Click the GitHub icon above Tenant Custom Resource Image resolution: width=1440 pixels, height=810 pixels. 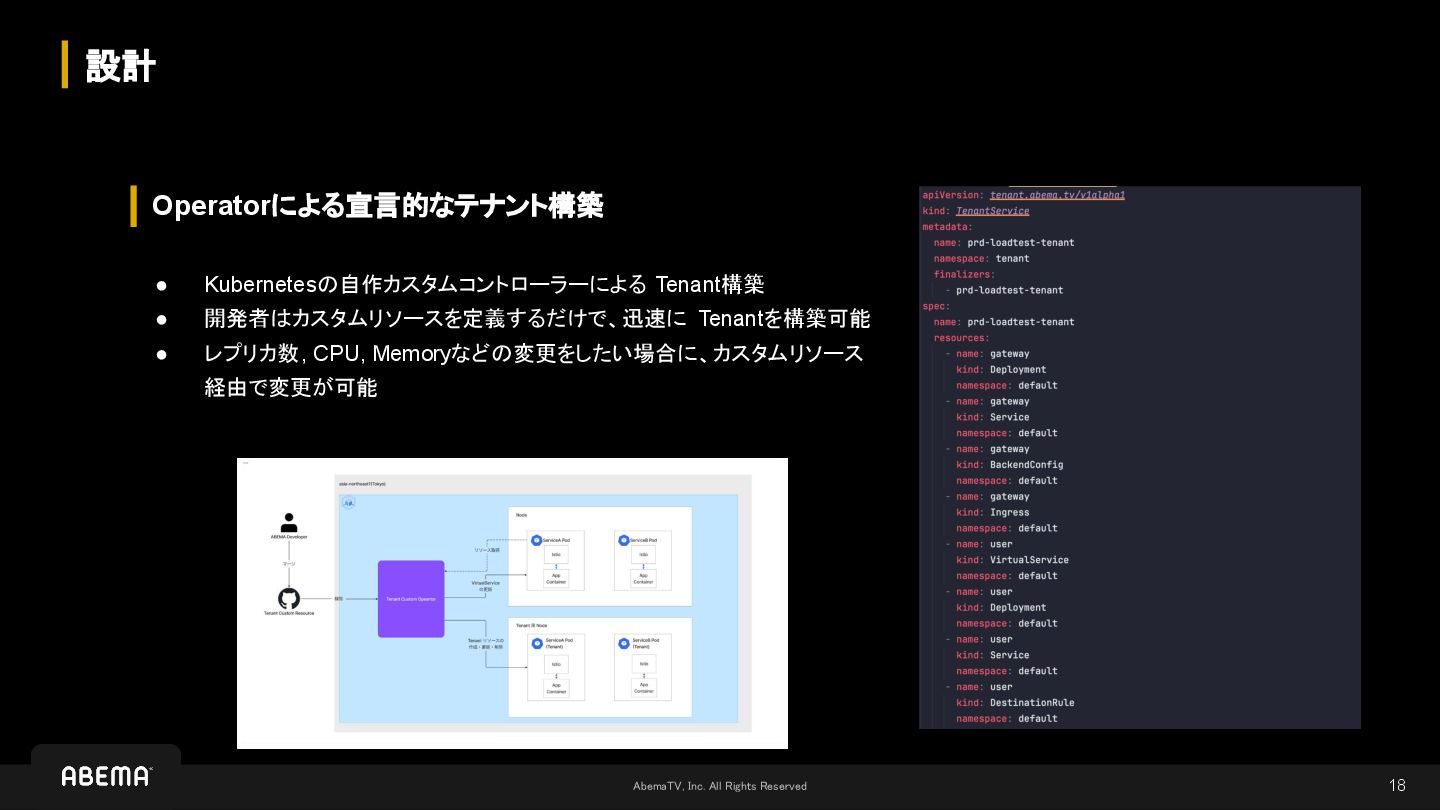(289, 598)
